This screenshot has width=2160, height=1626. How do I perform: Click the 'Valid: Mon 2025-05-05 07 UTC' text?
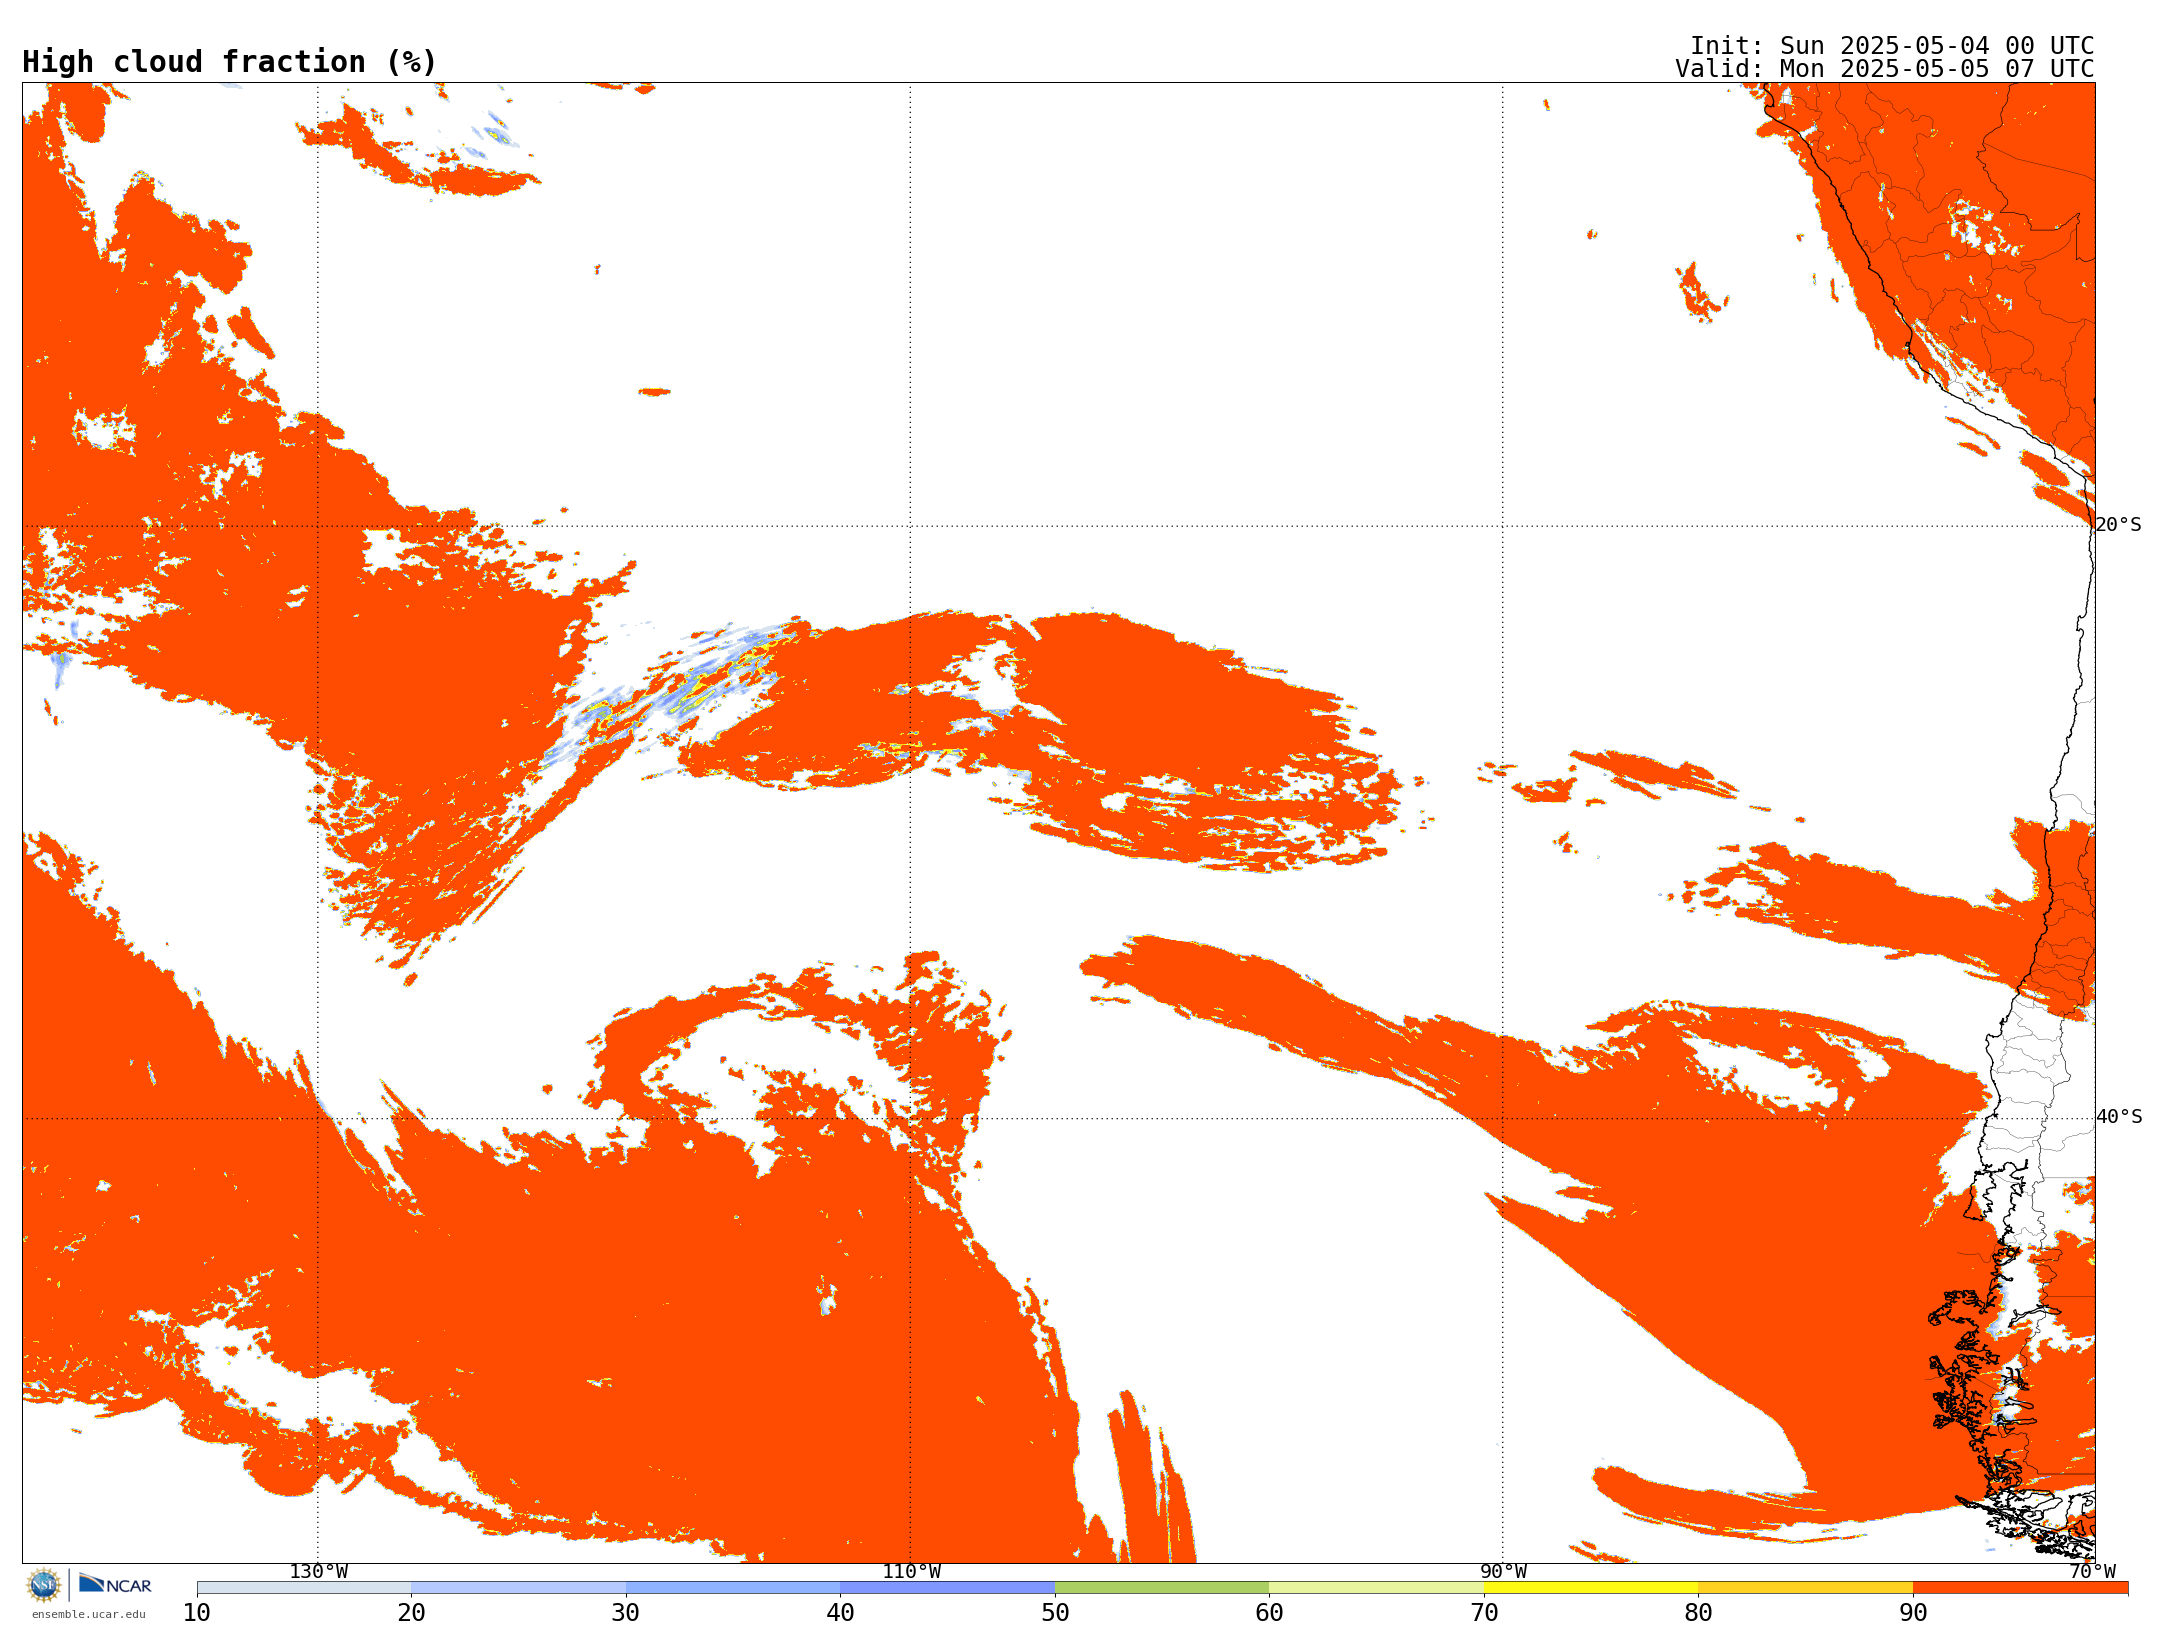(1885, 69)
